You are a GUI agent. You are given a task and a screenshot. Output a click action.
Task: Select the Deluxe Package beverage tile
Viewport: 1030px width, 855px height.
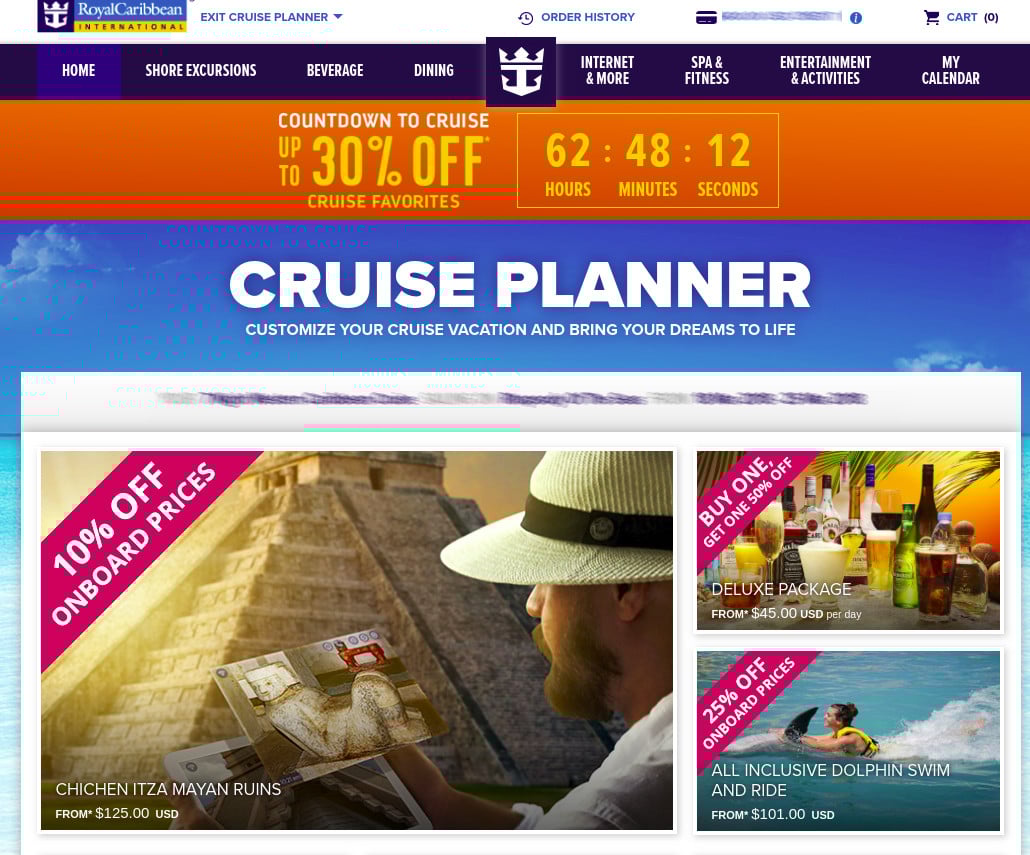tap(848, 540)
